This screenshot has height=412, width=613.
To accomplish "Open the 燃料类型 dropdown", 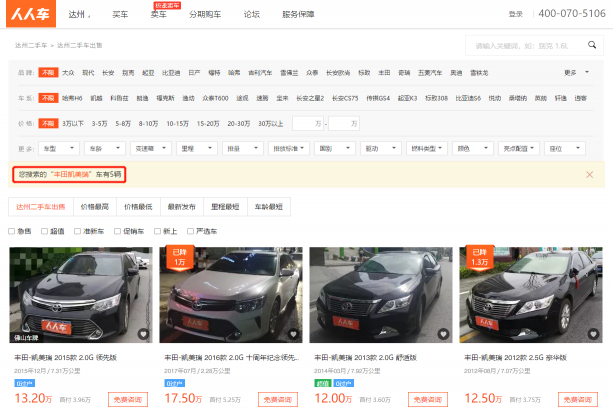I will (427, 149).
